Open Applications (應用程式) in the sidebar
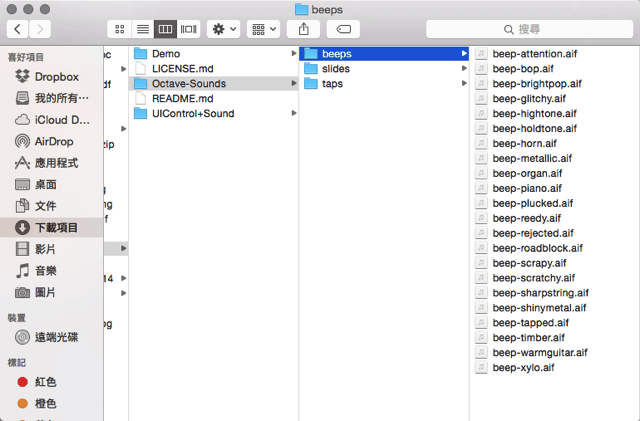Viewport: 640px width, 421px height. 51,163
